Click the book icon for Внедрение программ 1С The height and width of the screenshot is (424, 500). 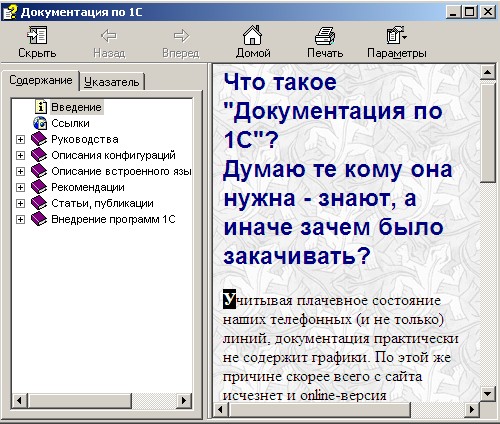[39, 219]
